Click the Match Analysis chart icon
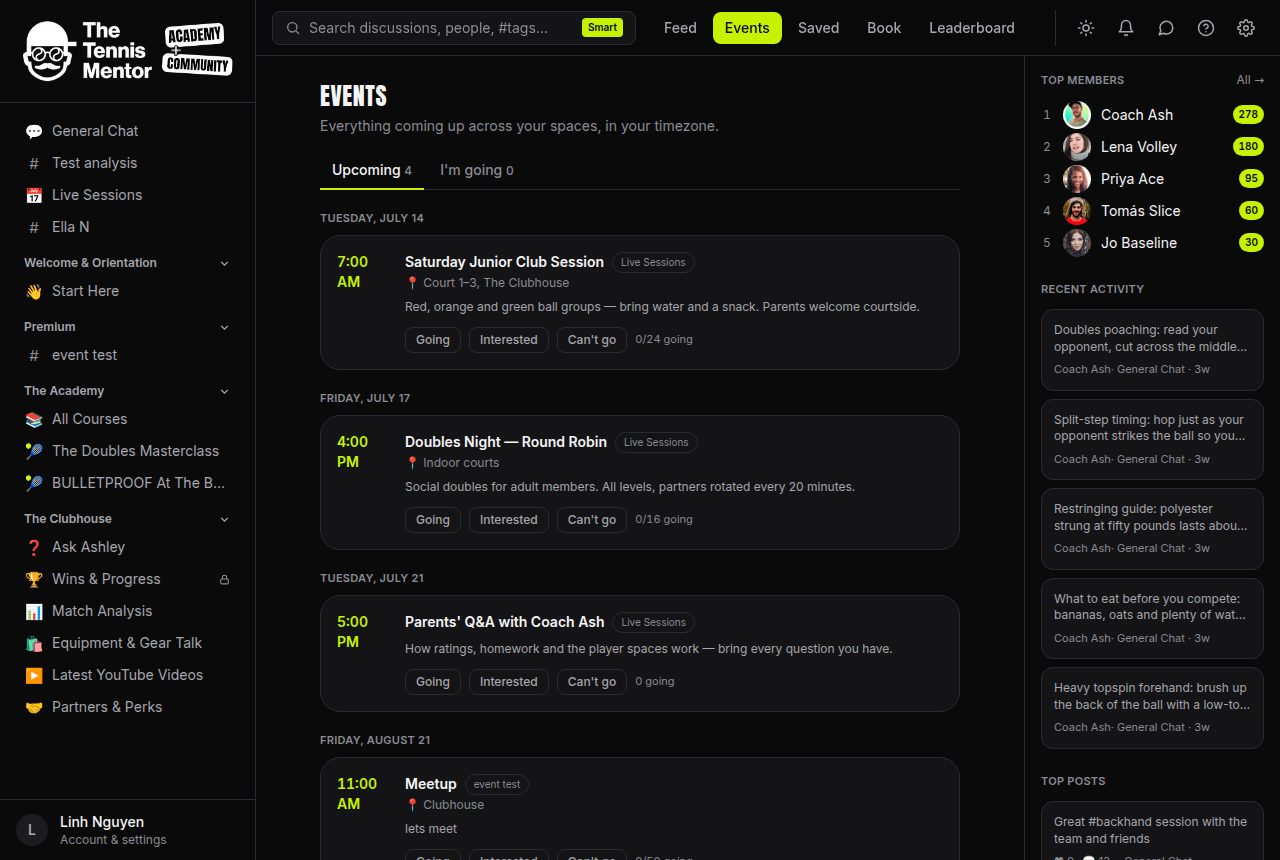This screenshot has width=1280, height=860. [x=34, y=611]
